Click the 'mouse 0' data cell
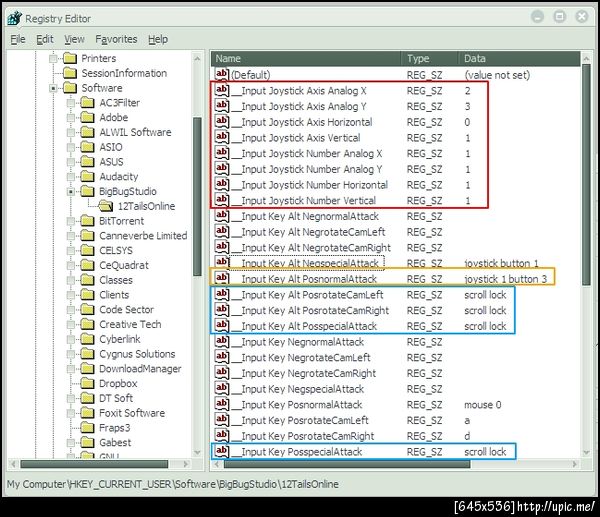The width and height of the screenshot is (600, 517). point(483,404)
